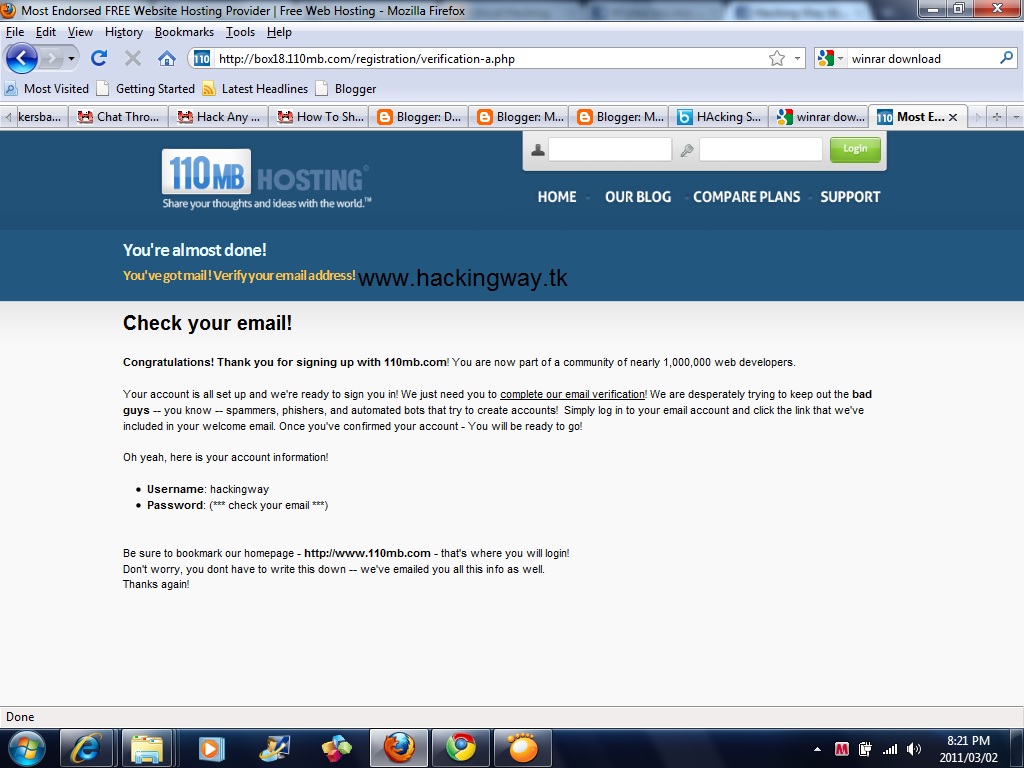Go to the Firefox home page icon
The height and width of the screenshot is (768, 1024).
167,59
